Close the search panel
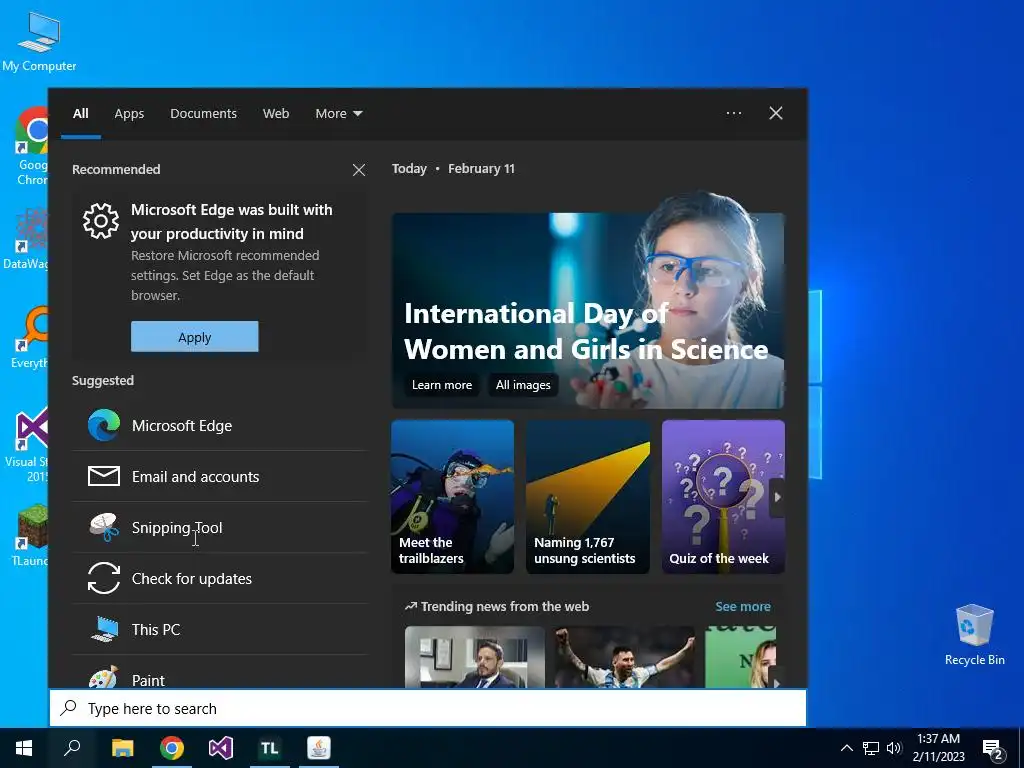 [776, 113]
